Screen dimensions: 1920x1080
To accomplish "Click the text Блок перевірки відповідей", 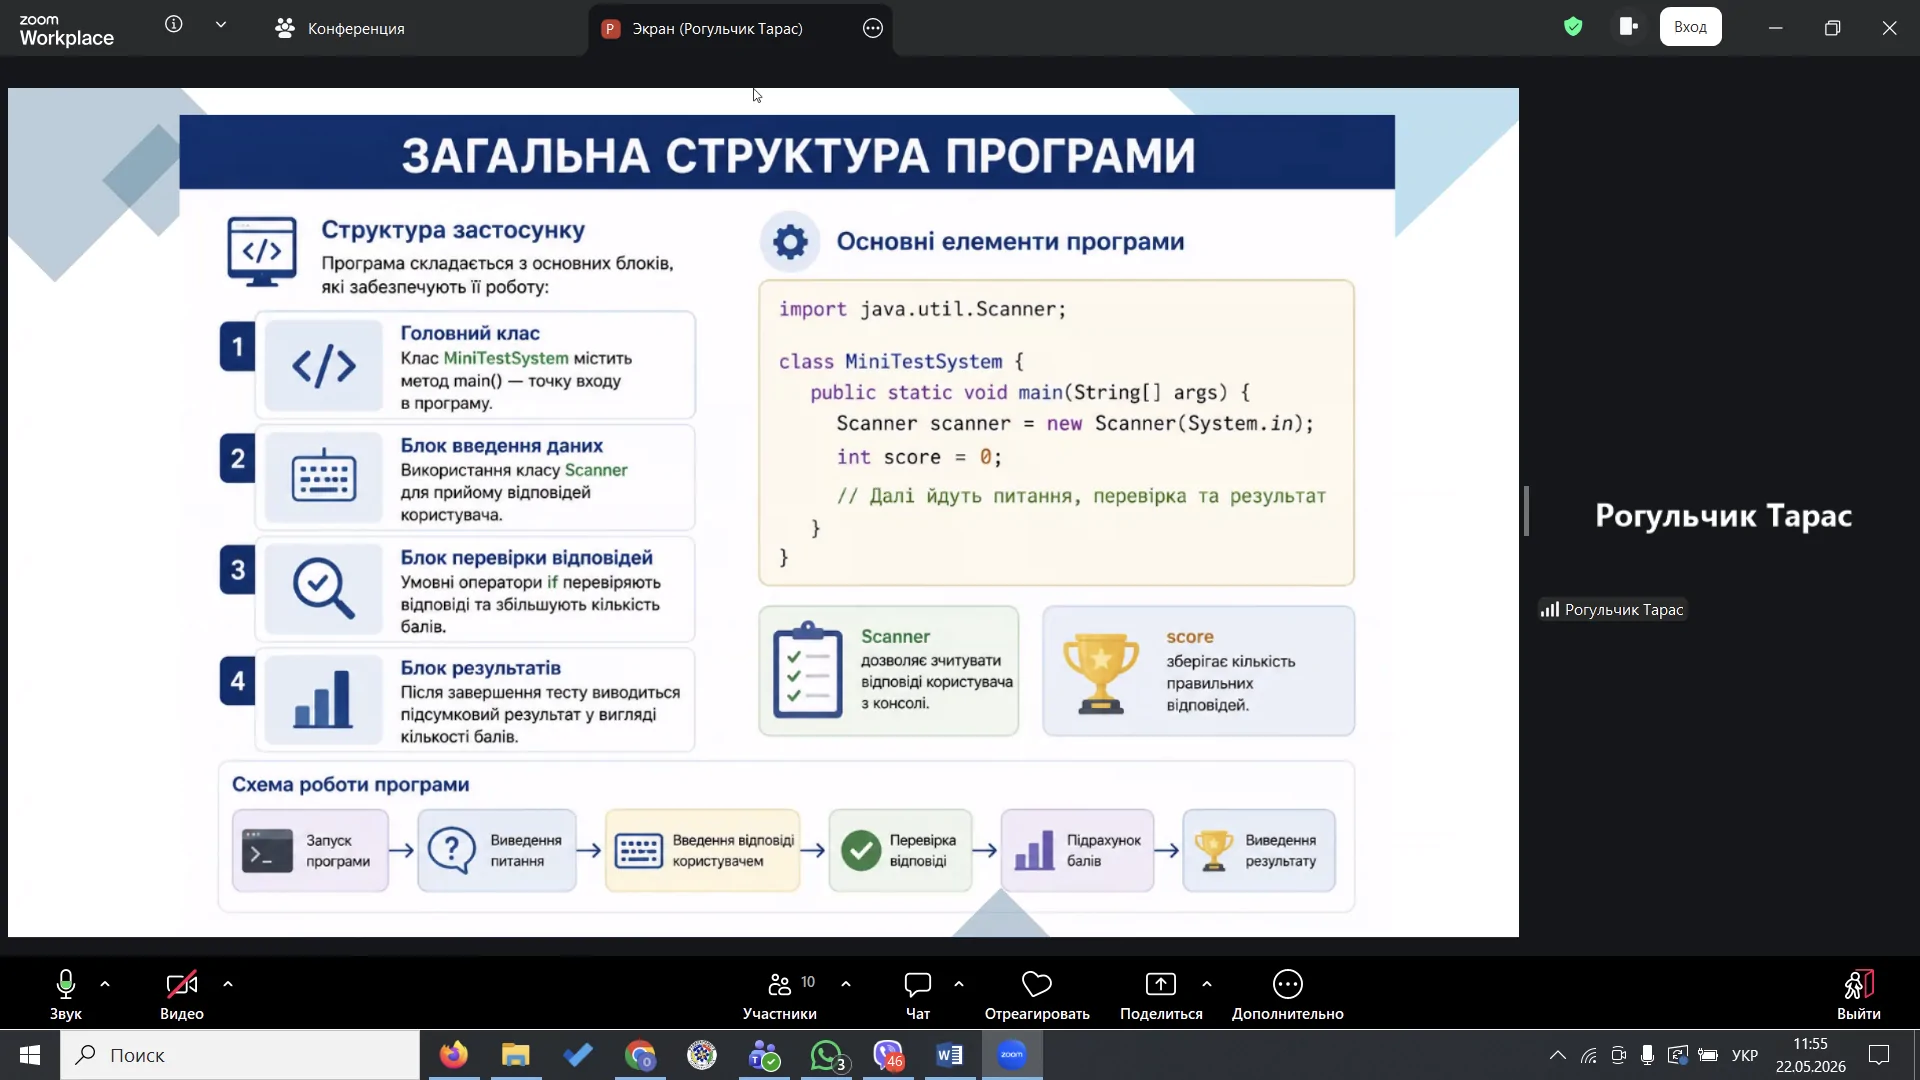I will [527, 557].
